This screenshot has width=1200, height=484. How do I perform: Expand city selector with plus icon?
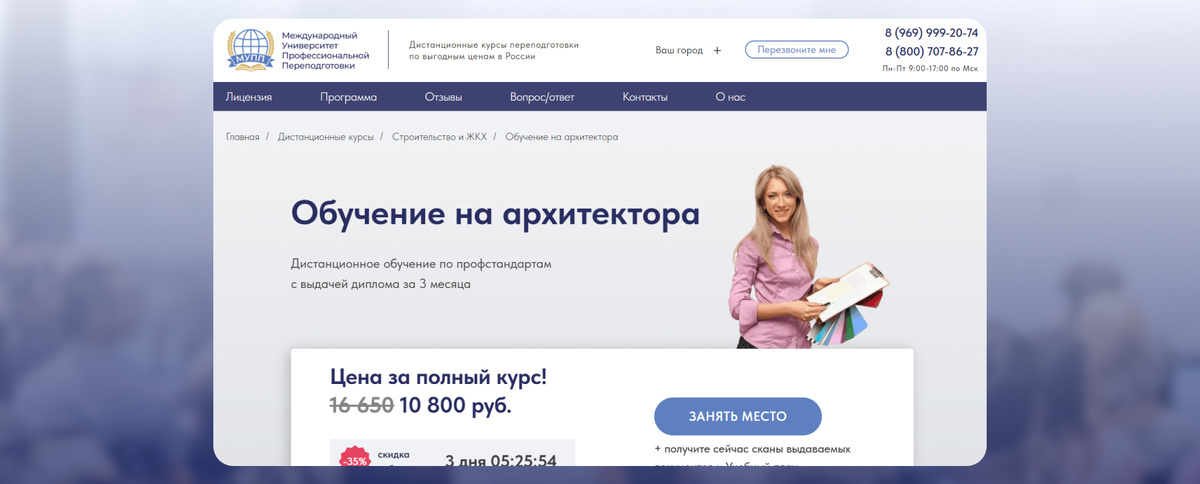pos(717,50)
